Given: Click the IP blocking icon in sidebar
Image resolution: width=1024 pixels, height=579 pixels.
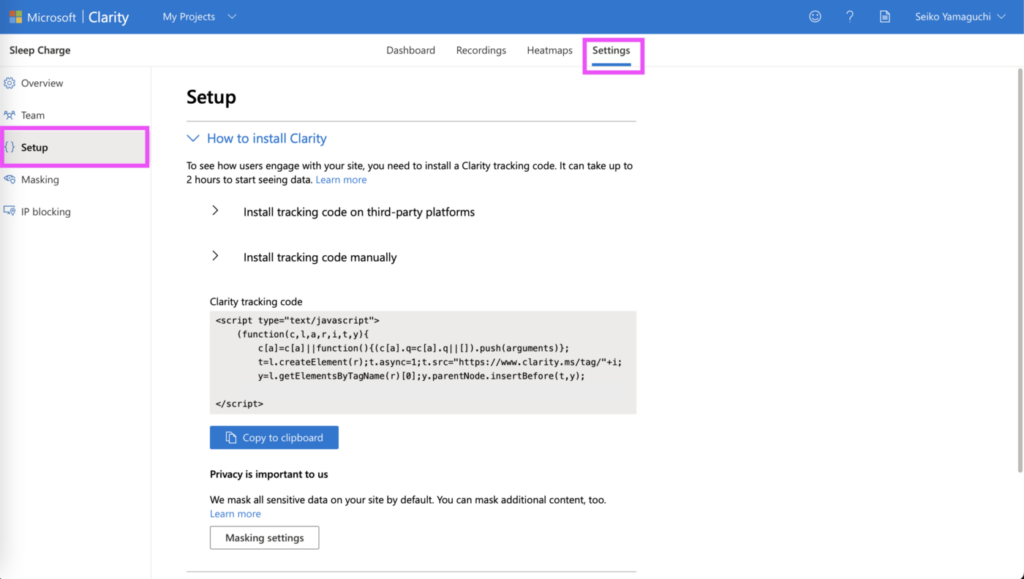Looking at the screenshot, I should tap(10, 212).
